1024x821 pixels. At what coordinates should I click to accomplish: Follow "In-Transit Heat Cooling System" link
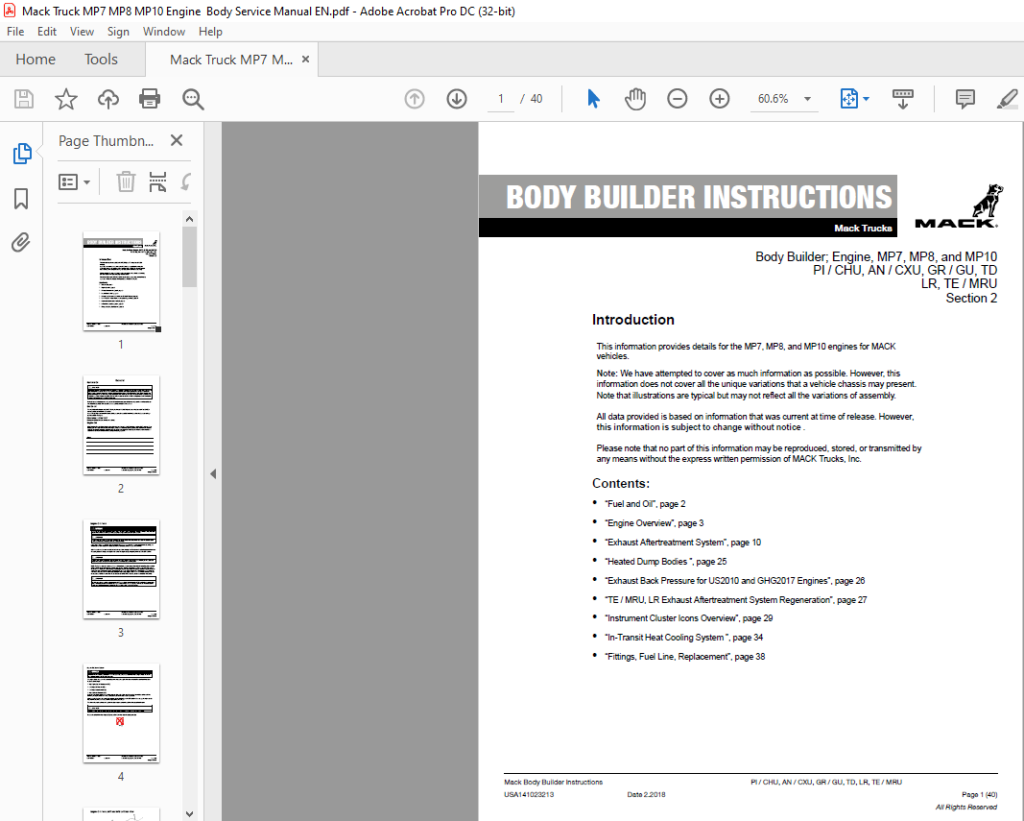tap(684, 637)
